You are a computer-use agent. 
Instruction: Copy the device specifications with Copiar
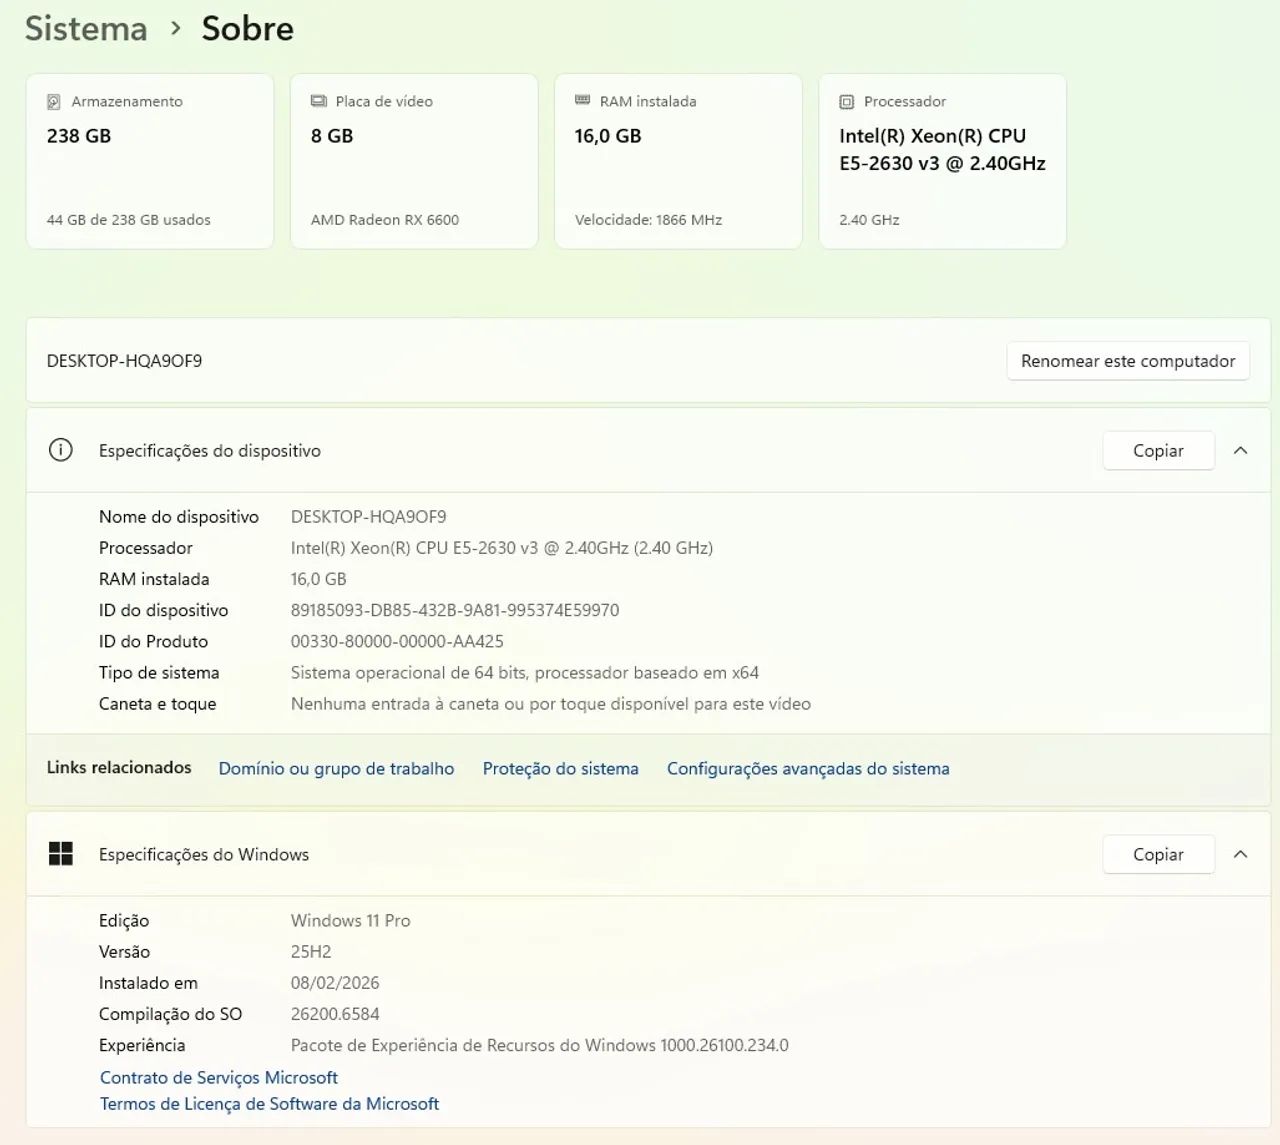point(1158,451)
